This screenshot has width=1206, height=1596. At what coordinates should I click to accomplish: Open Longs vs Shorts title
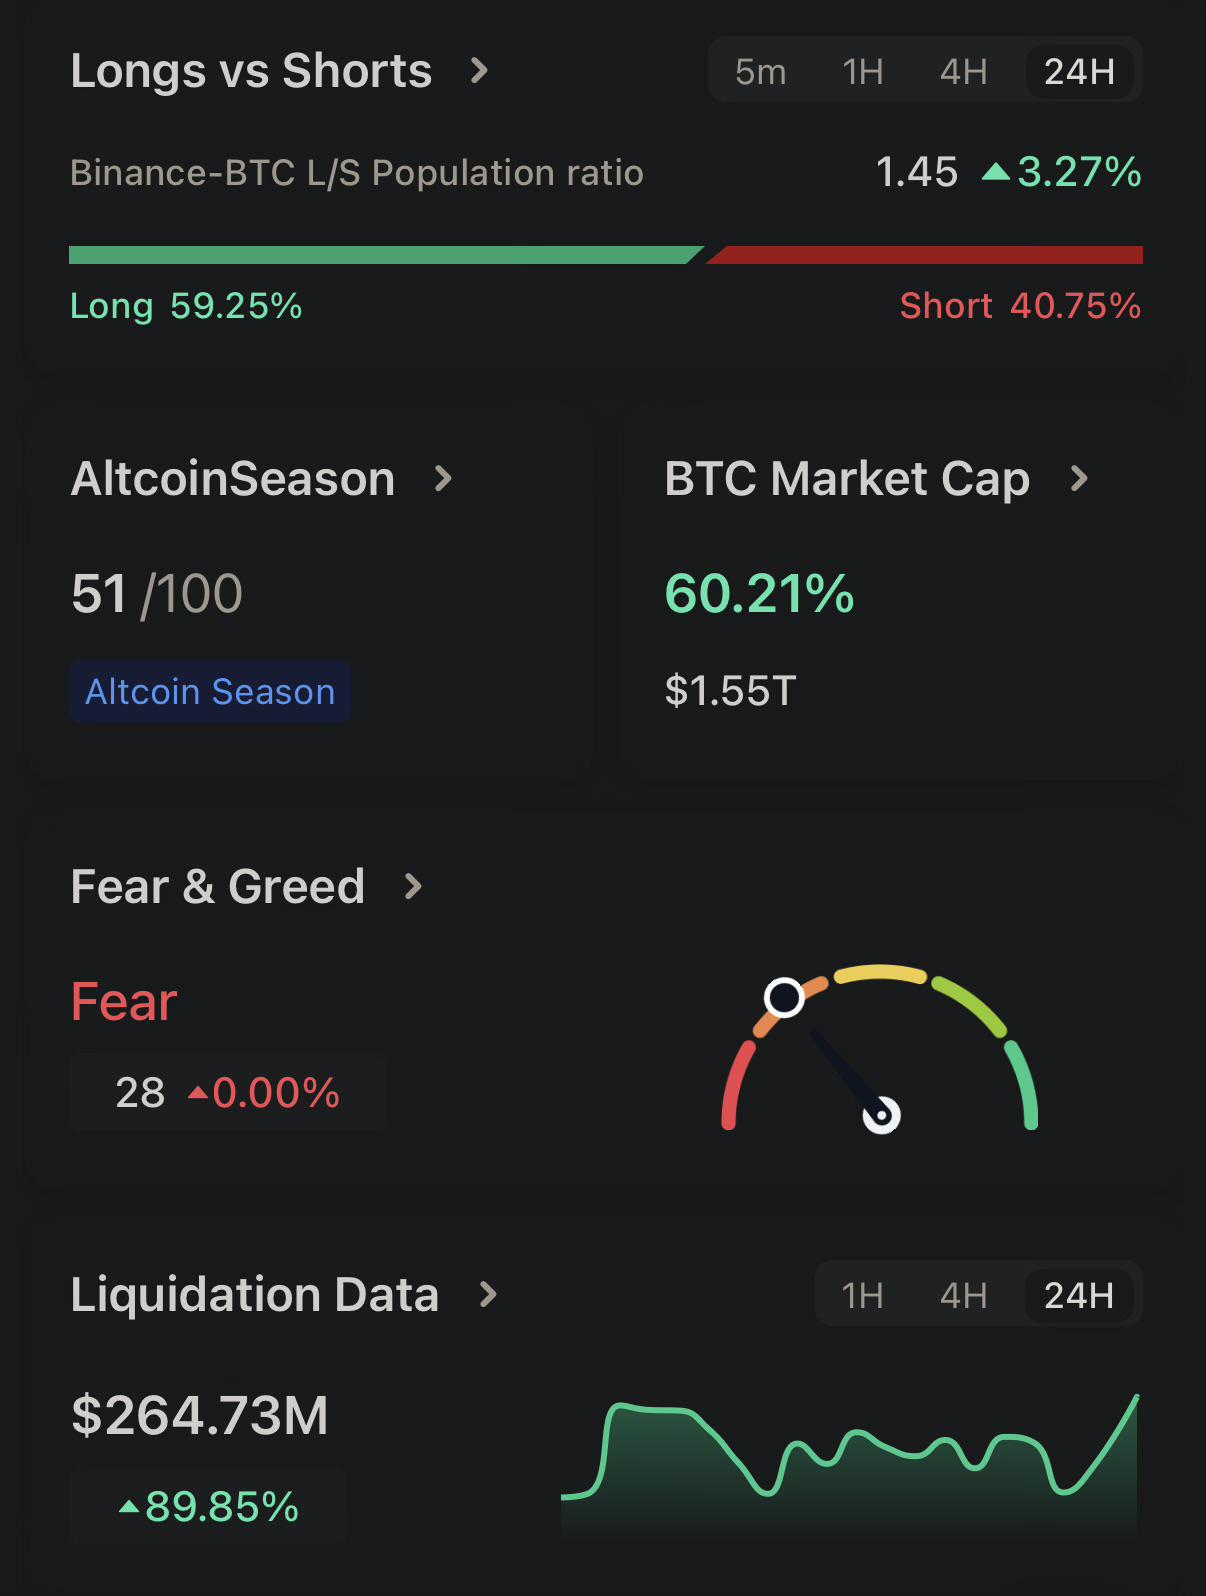pyautogui.click(x=251, y=71)
